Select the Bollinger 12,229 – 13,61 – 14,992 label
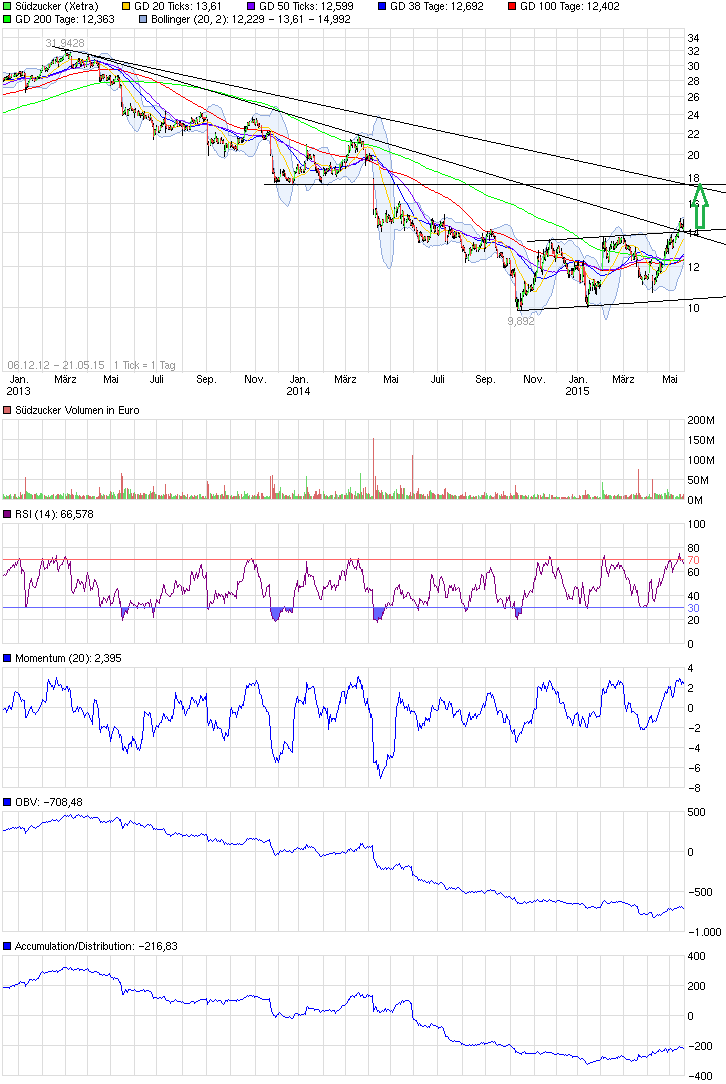The height and width of the screenshot is (1084, 726). tap(250, 19)
